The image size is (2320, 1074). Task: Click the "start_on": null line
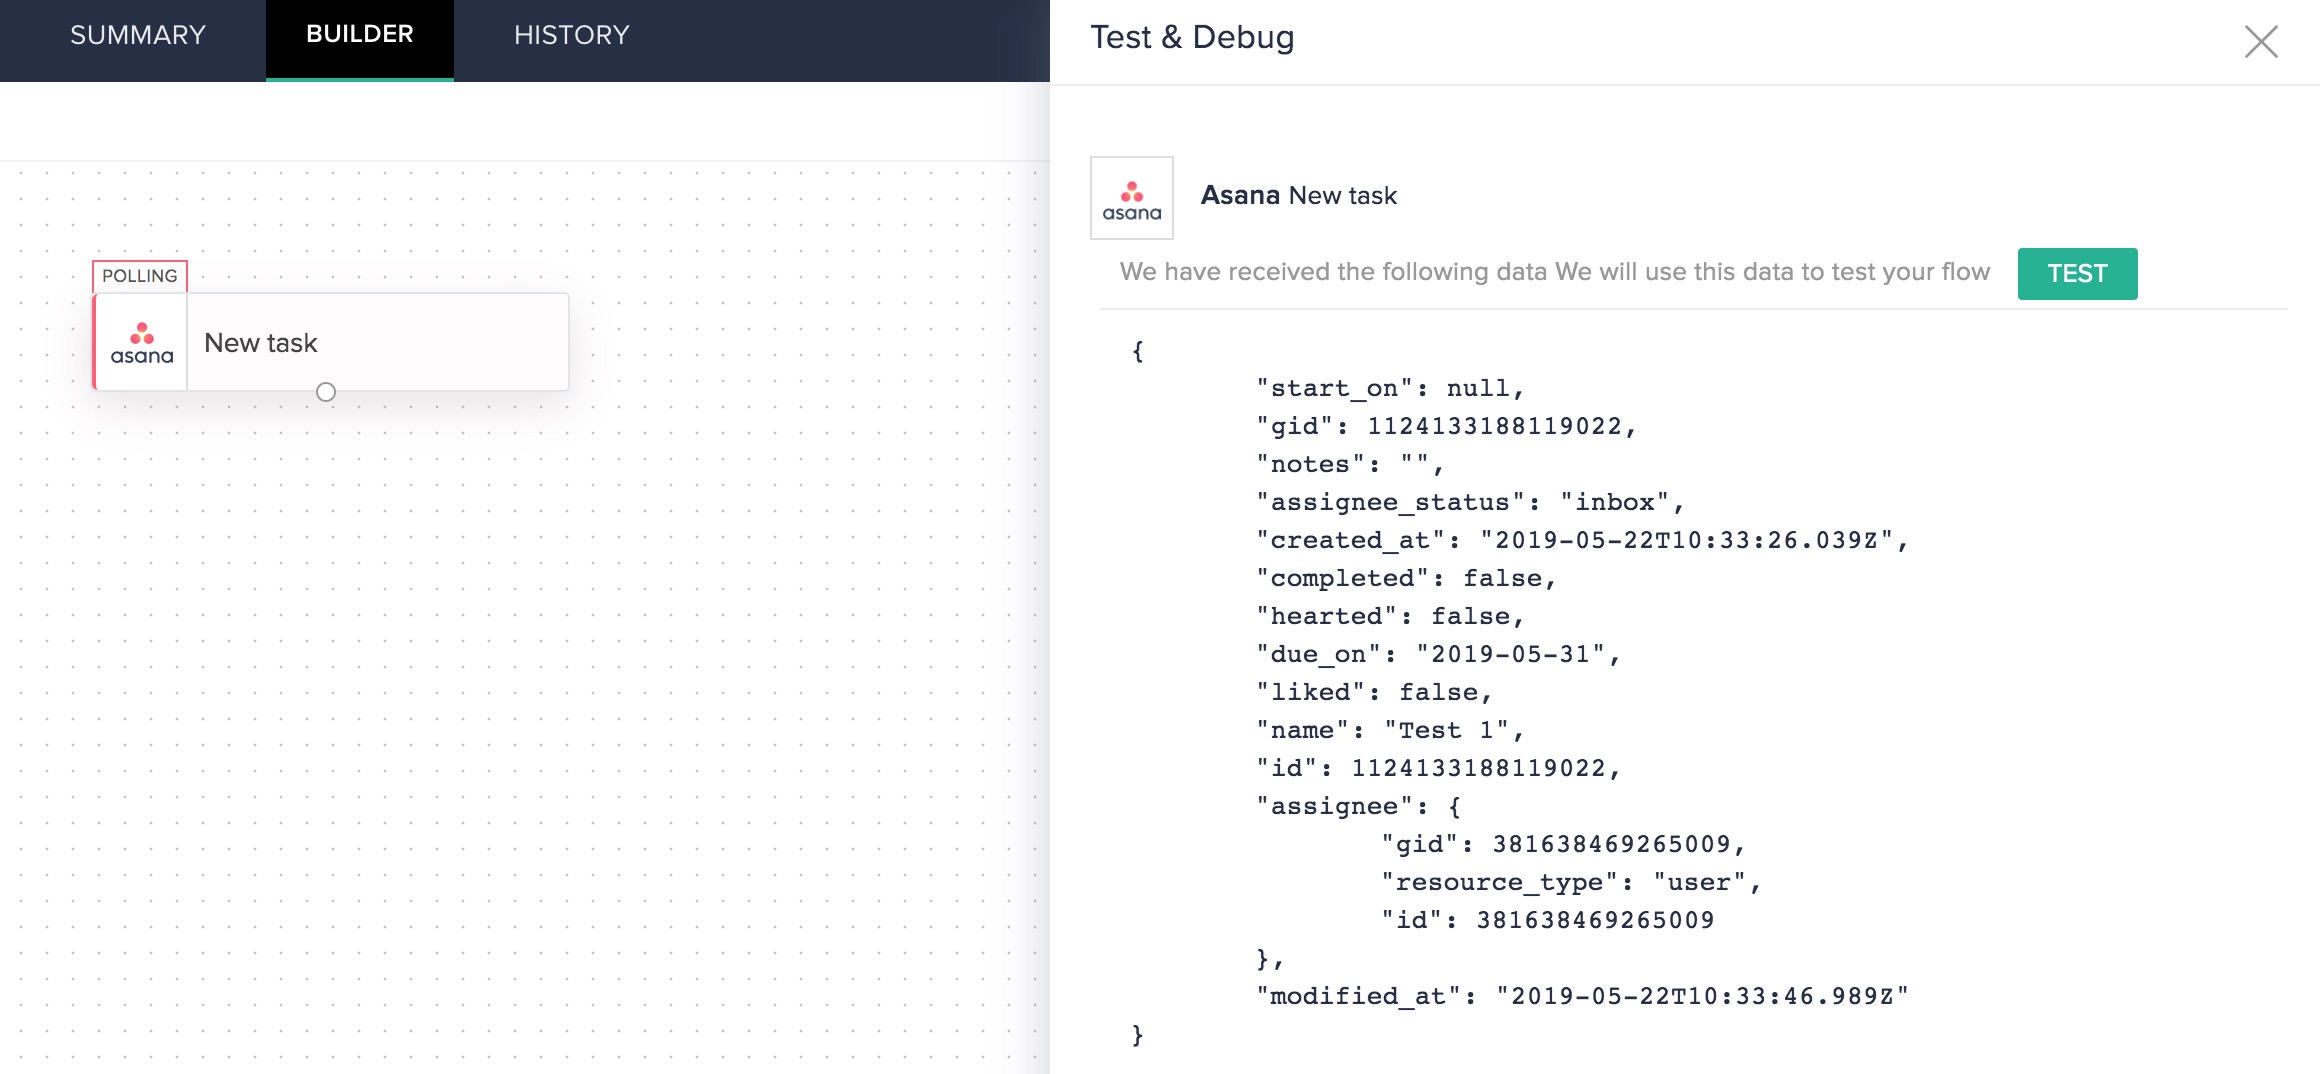[1390, 389]
